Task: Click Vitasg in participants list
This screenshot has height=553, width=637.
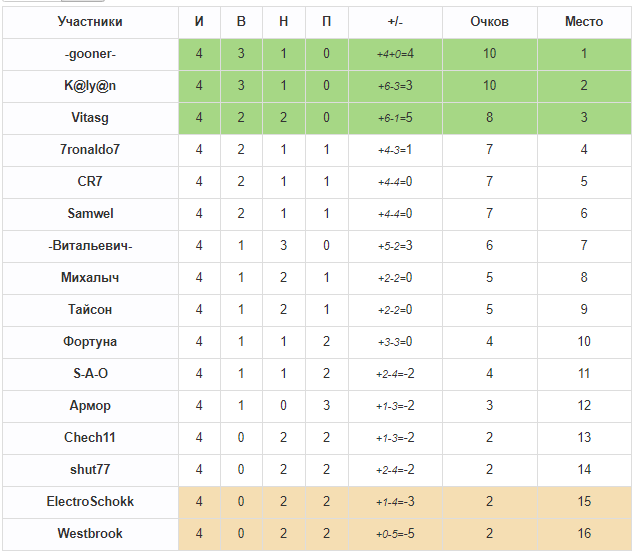Action: (x=90, y=117)
